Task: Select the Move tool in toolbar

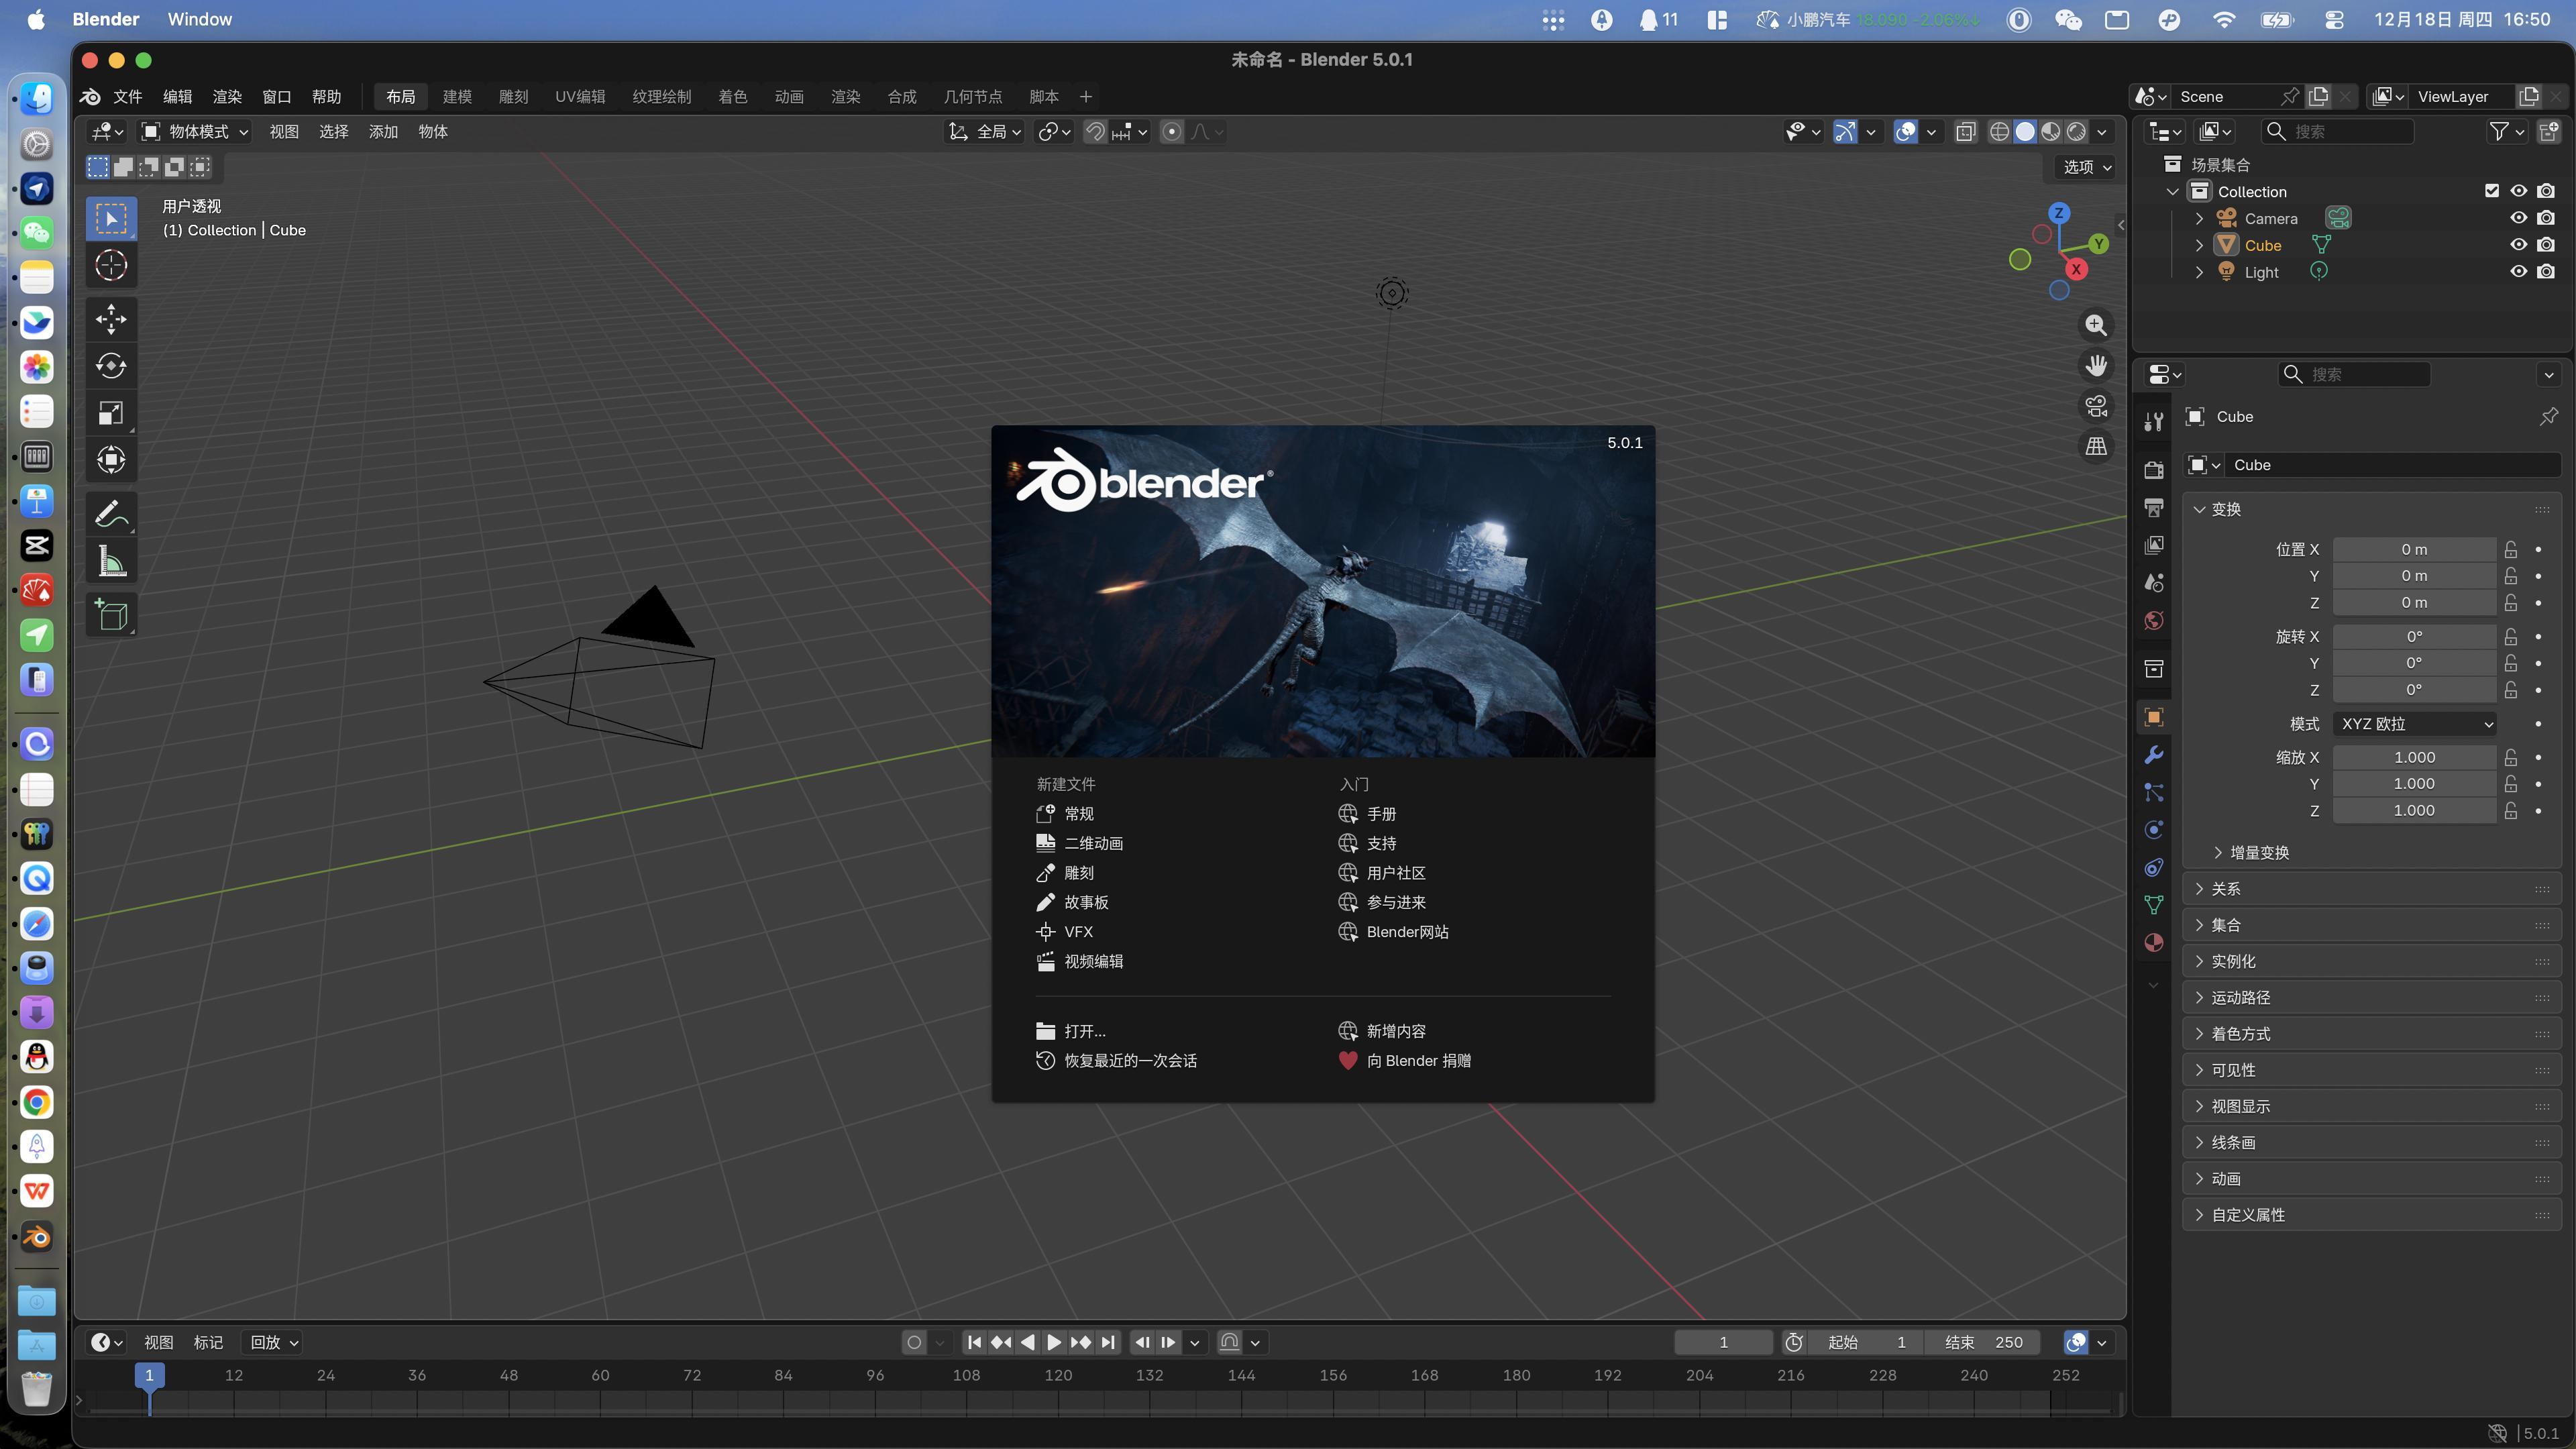Action: 111,320
